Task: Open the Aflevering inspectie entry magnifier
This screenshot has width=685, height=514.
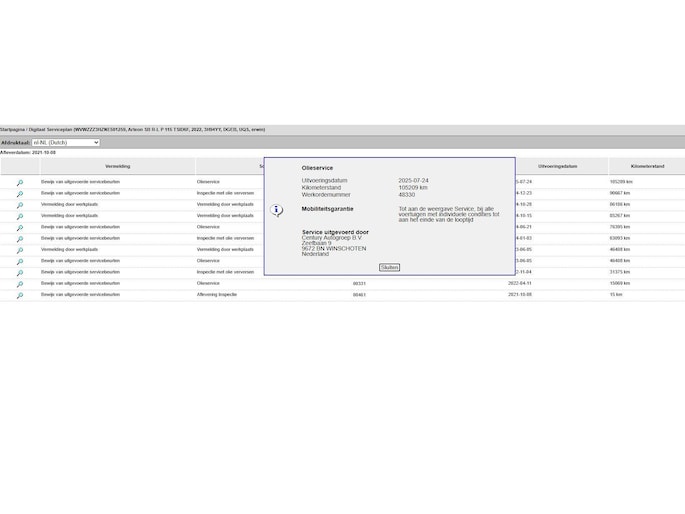Action: pos(19,295)
